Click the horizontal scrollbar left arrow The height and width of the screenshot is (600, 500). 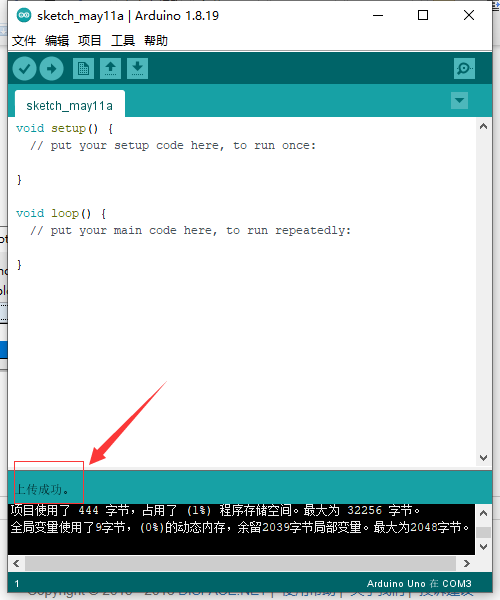coord(16,563)
